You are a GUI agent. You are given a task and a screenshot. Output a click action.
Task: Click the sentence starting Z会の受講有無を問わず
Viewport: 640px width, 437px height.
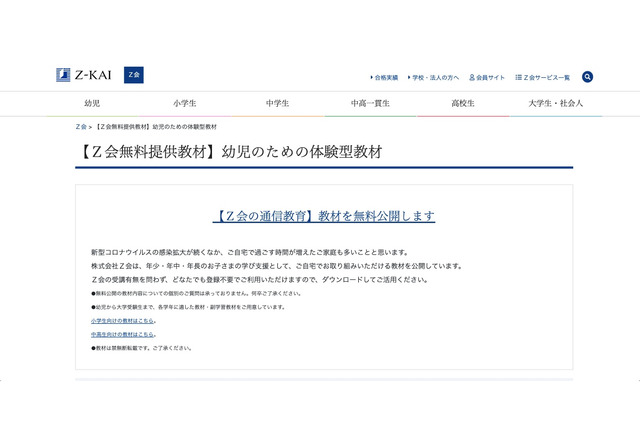click(x=260, y=280)
